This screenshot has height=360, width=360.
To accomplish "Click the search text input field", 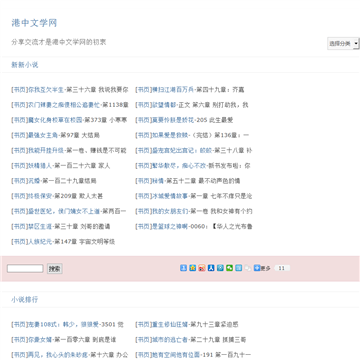I will pyautogui.click(x=25, y=269).
